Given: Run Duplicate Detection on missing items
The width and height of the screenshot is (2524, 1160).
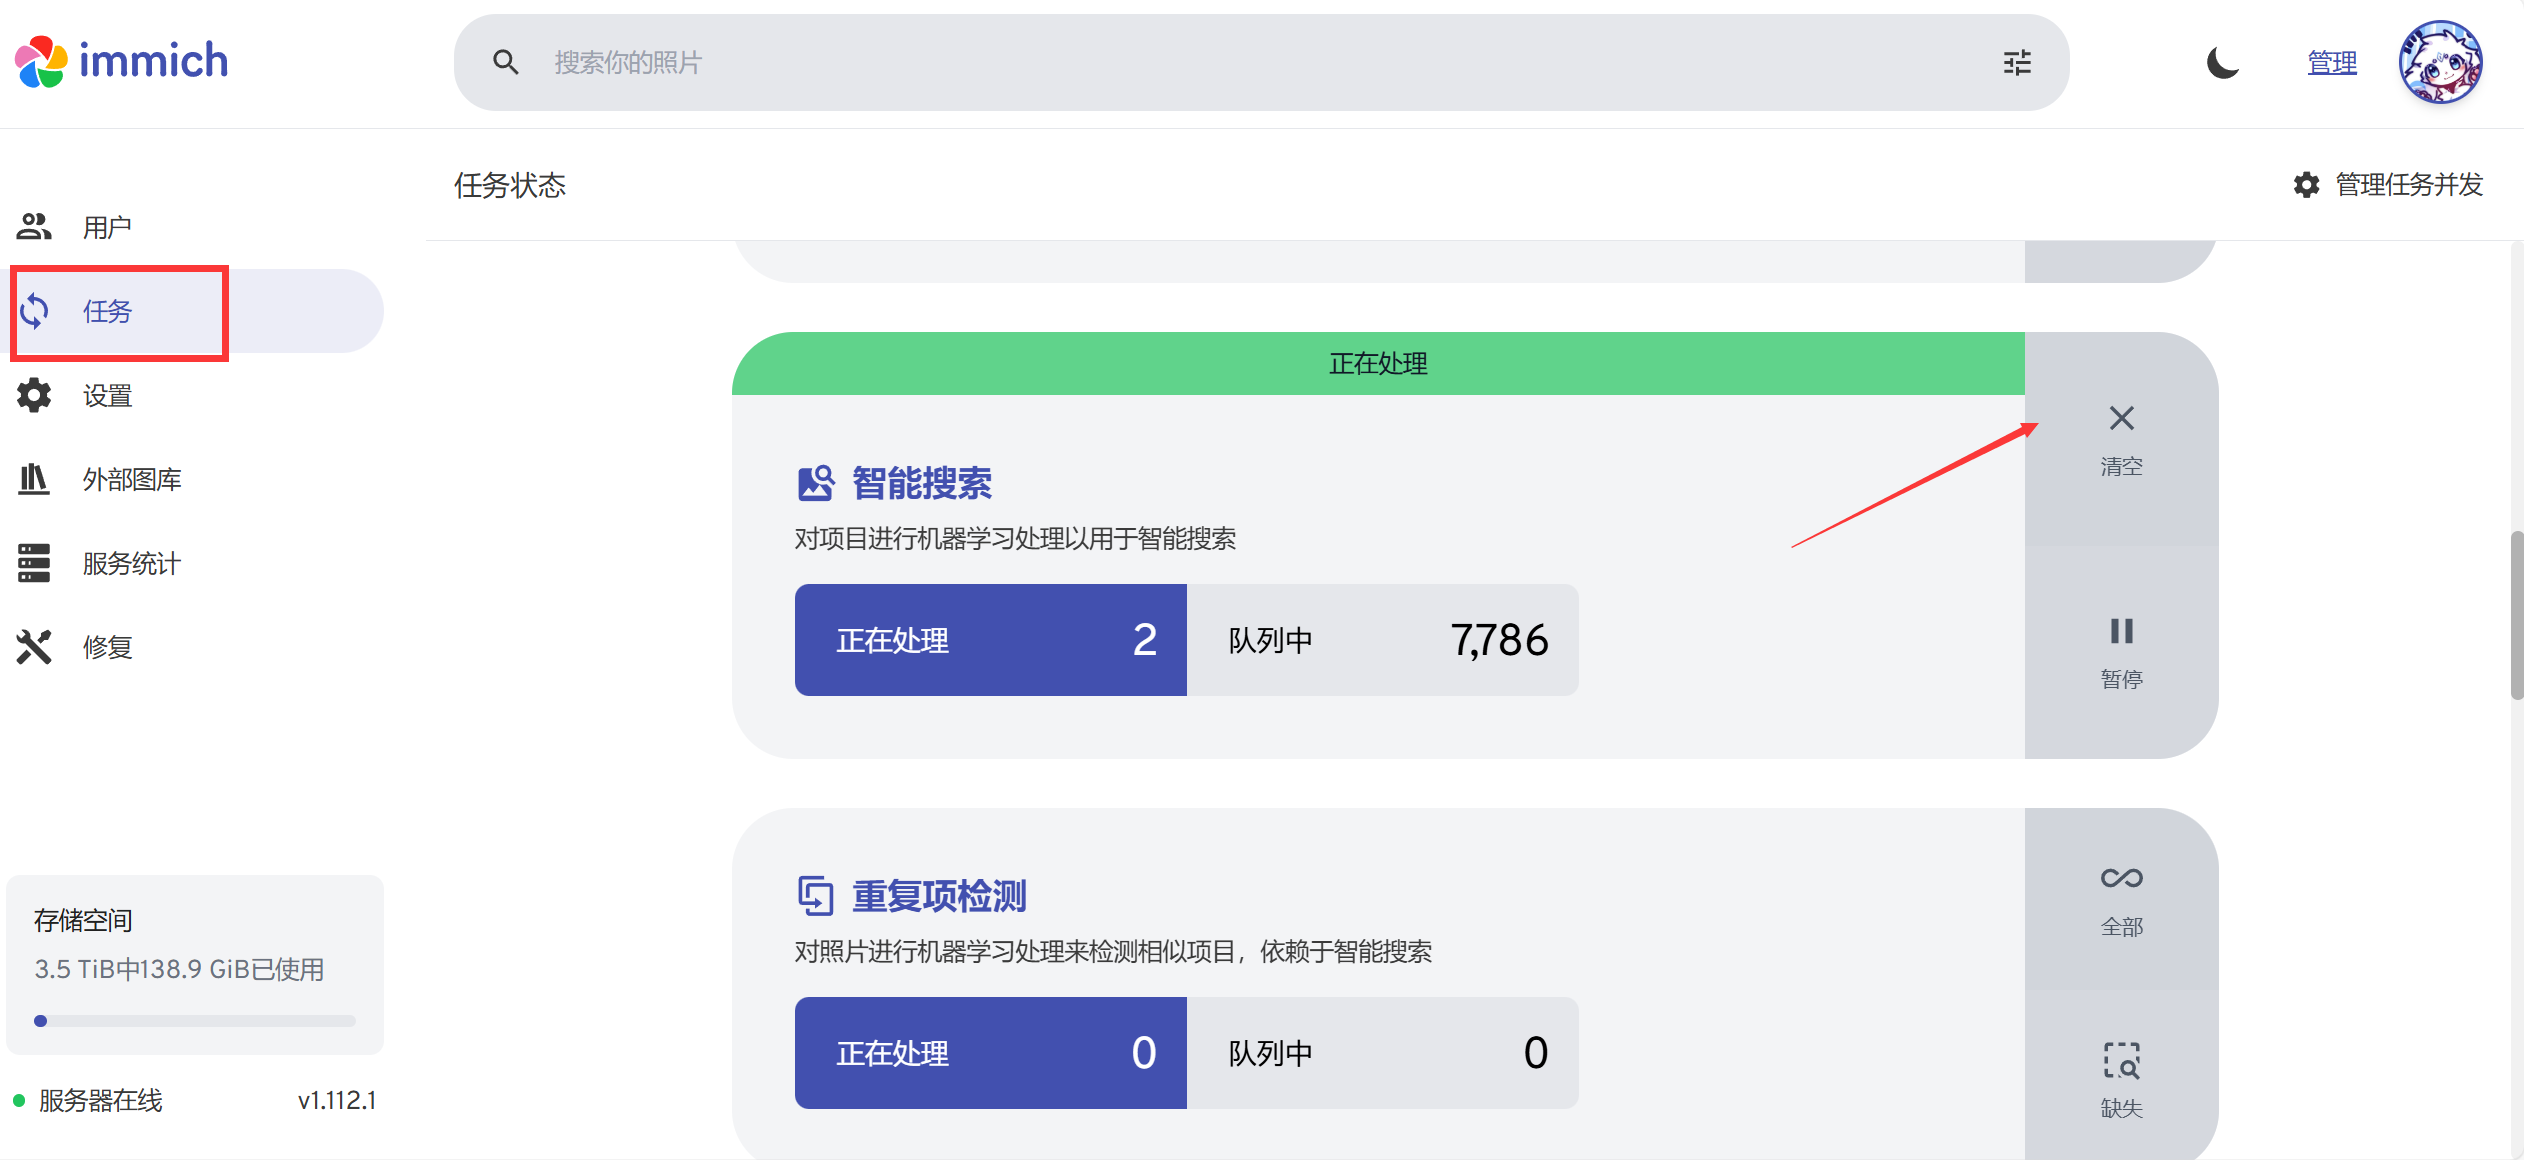Looking at the screenshot, I should click(x=2121, y=1078).
